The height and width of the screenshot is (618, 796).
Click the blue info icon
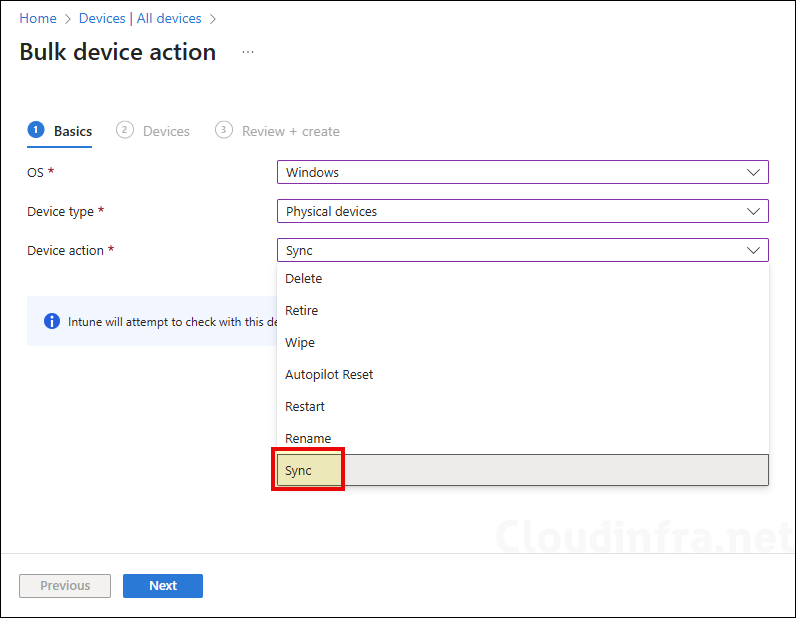point(52,321)
